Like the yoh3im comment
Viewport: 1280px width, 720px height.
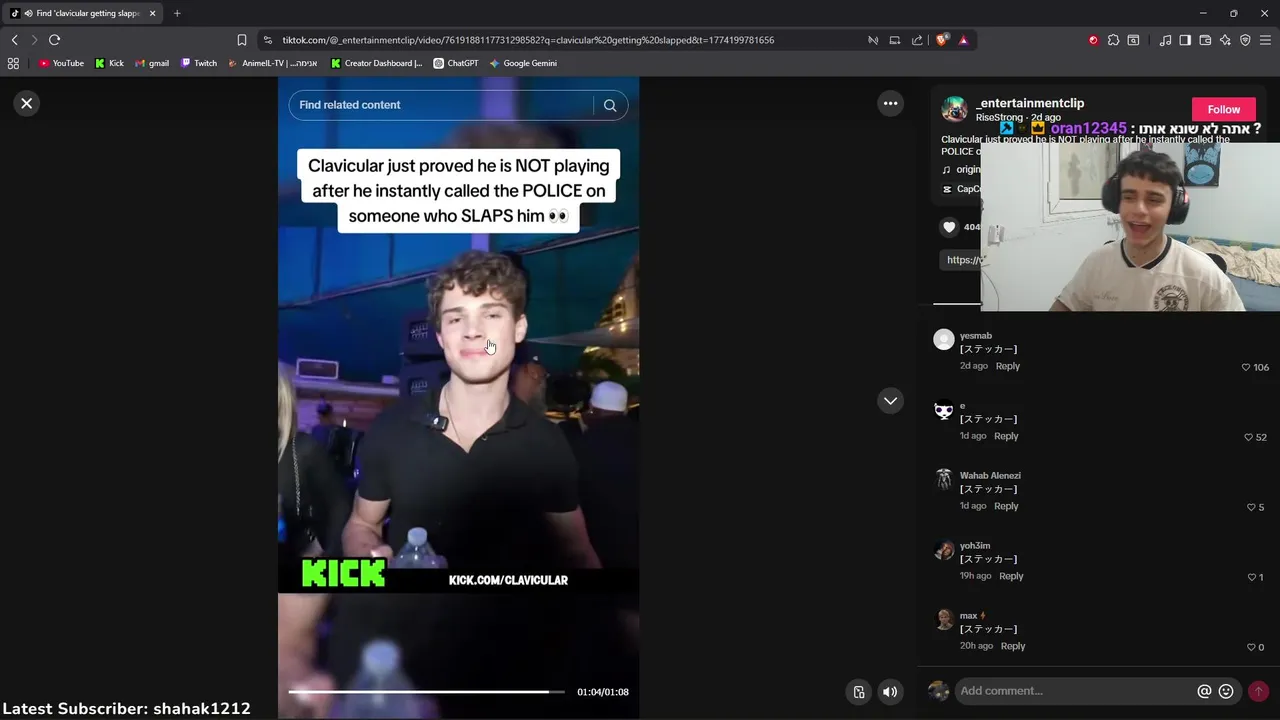(x=1251, y=577)
